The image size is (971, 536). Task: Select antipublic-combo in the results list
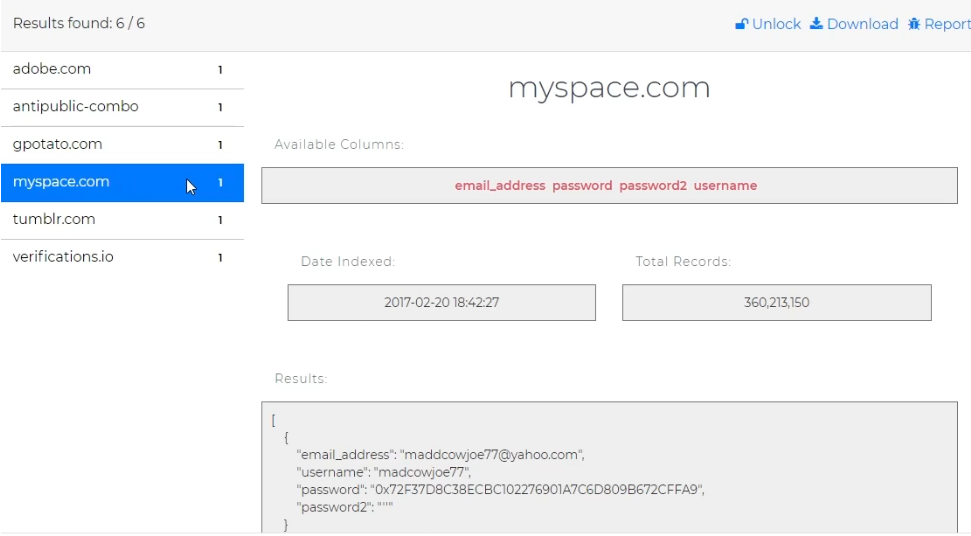[x=123, y=108]
